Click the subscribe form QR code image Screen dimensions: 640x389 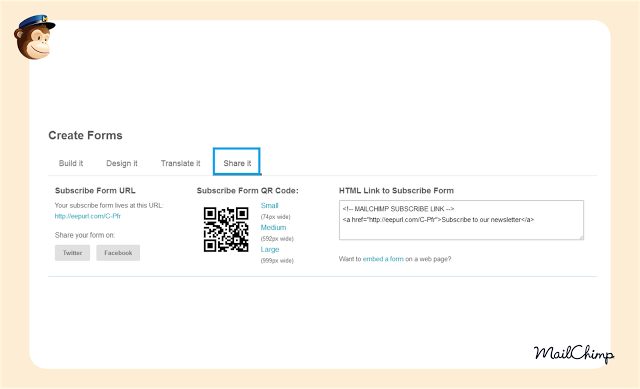(226, 229)
